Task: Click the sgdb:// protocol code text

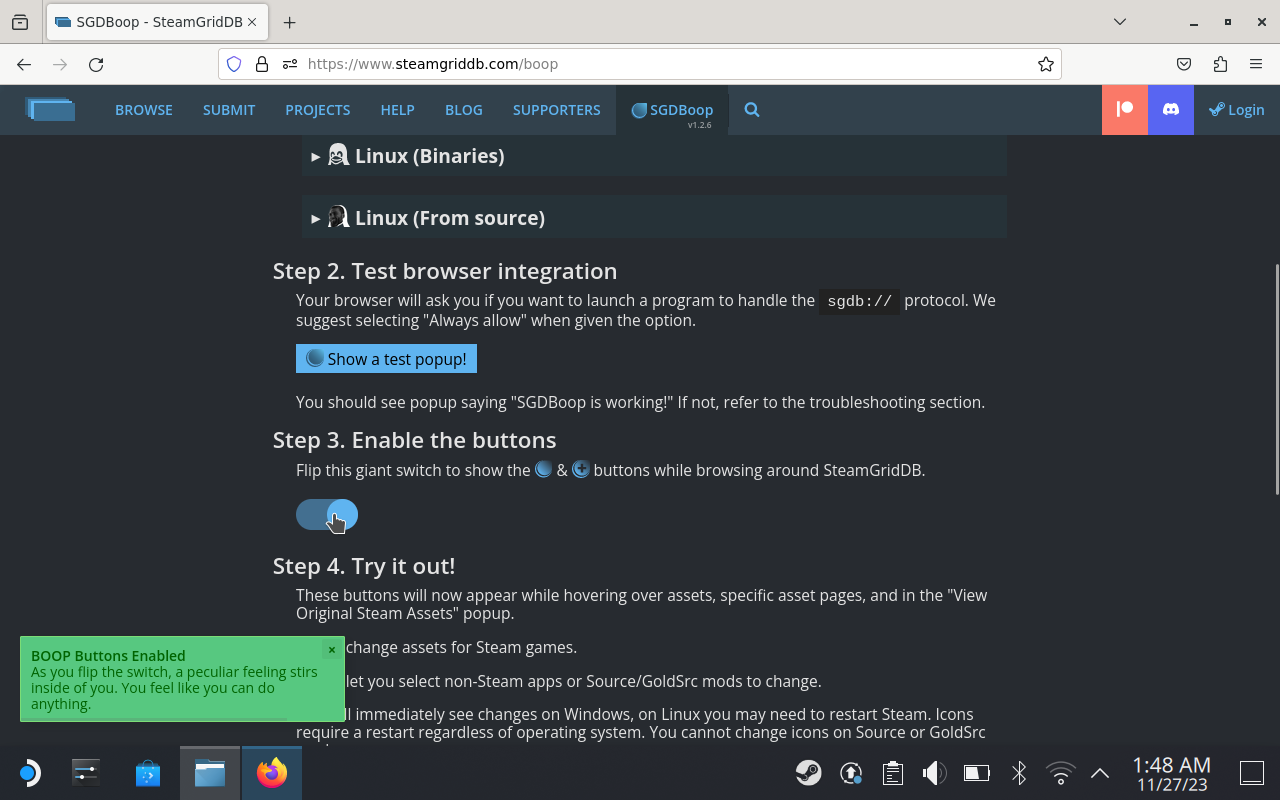Action: click(860, 301)
